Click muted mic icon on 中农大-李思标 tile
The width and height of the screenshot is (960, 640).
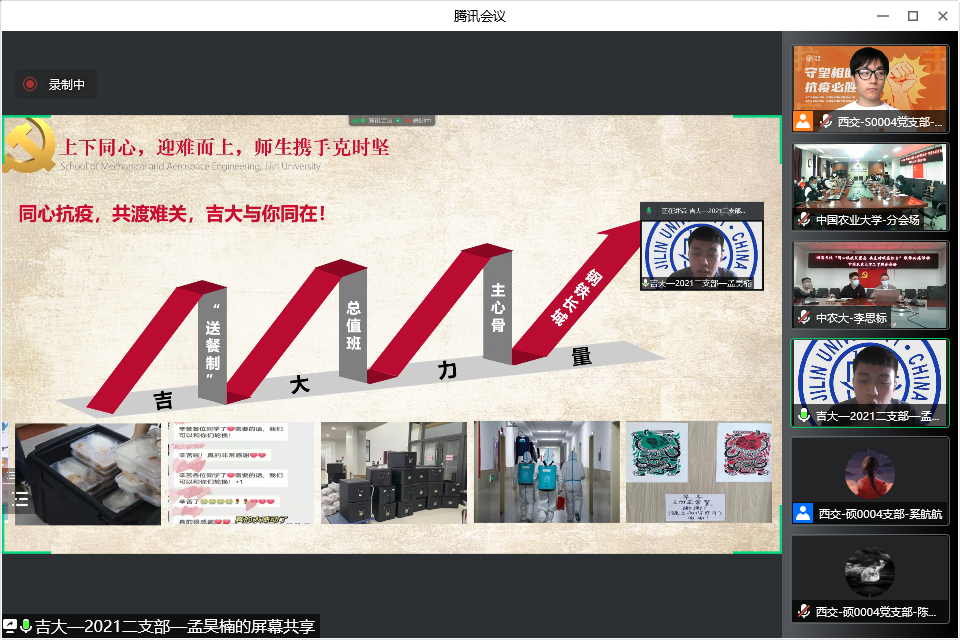pyautogui.click(x=804, y=317)
